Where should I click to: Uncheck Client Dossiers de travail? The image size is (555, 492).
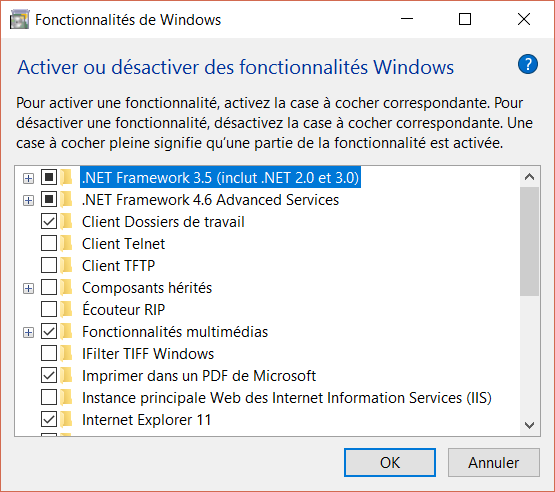49,222
